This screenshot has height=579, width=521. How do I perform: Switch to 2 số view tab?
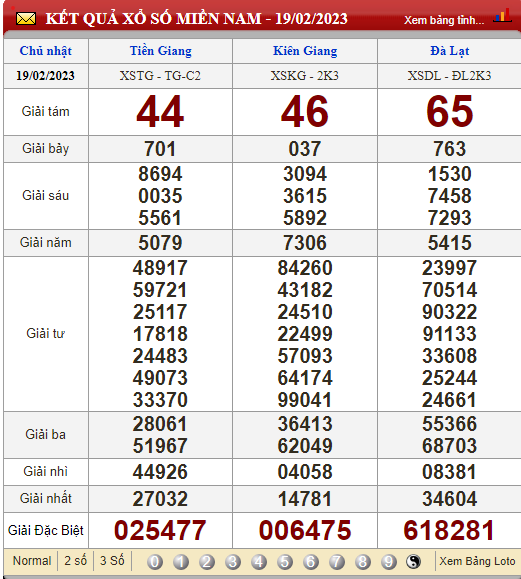coord(75,561)
